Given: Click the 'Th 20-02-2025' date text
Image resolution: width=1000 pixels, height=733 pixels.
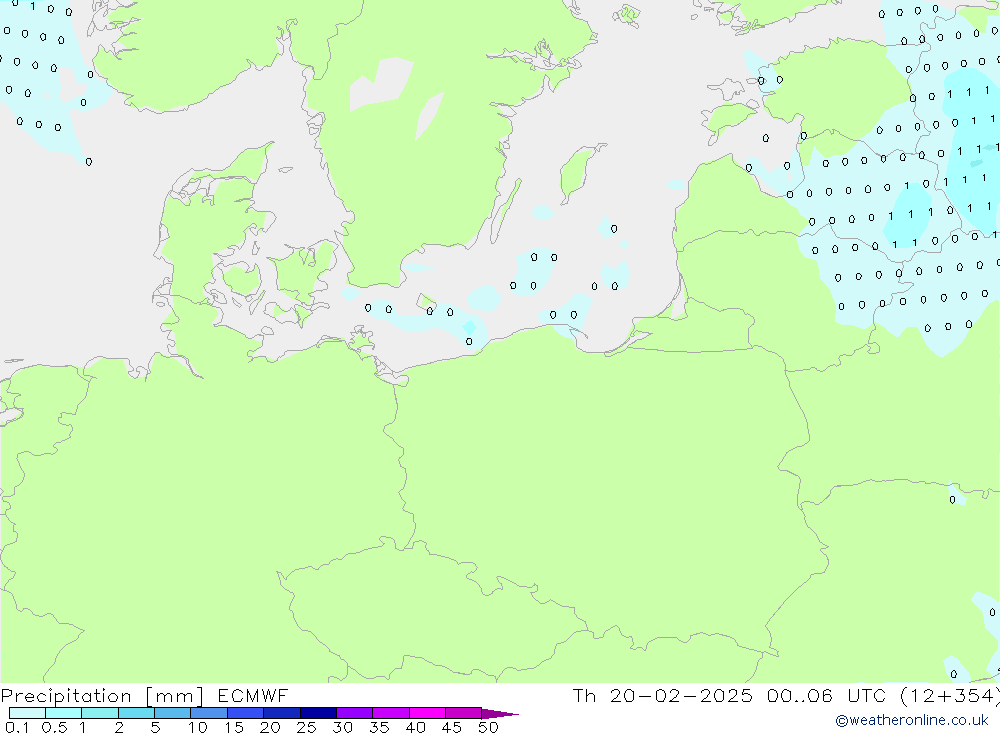Looking at the screenshot, I should [662, 695].
